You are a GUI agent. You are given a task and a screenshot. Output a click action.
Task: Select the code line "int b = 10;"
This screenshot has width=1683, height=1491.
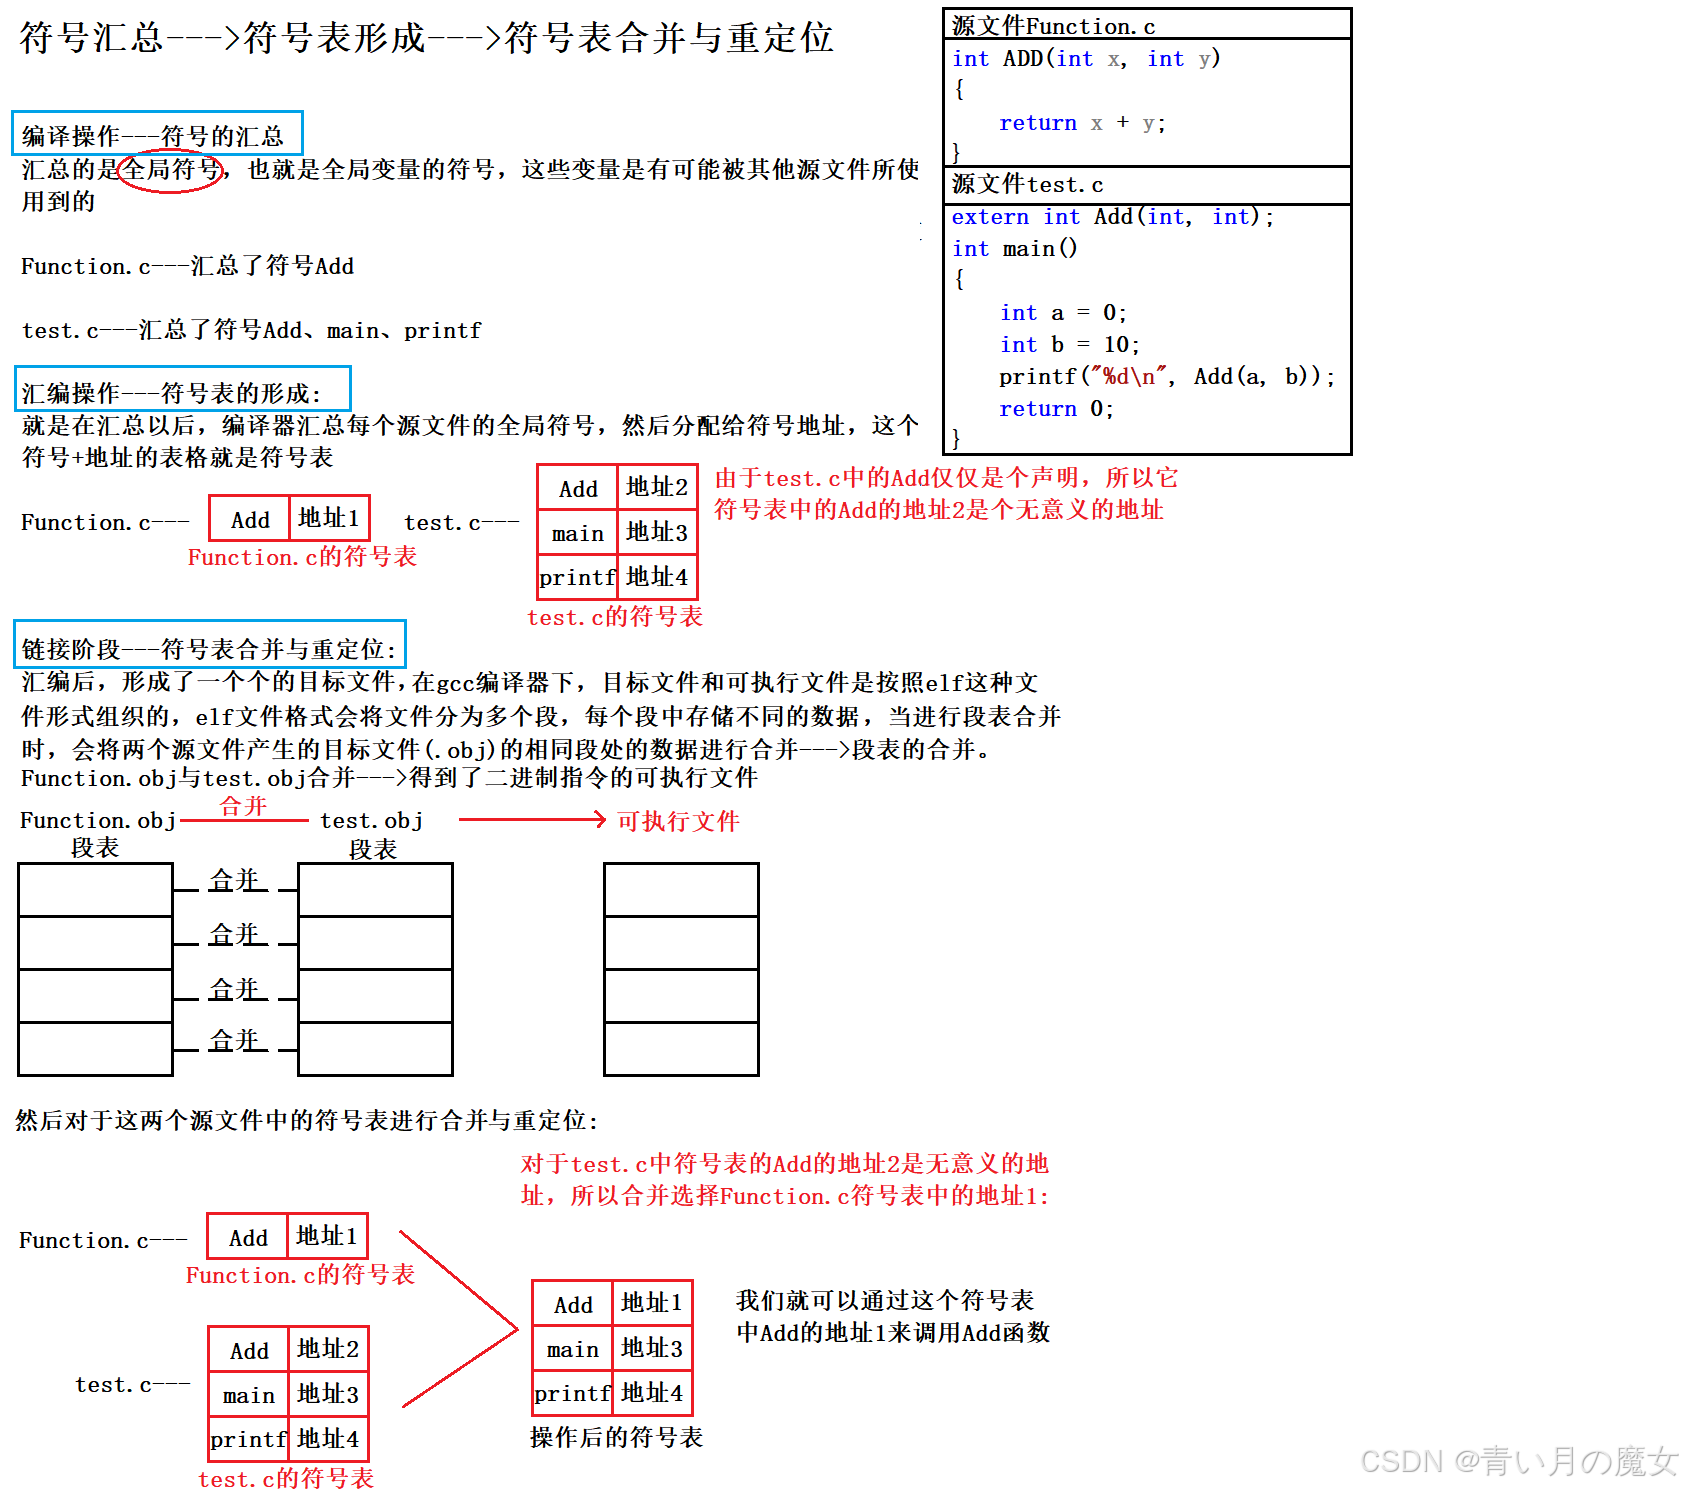click(x=1069, y=345)
